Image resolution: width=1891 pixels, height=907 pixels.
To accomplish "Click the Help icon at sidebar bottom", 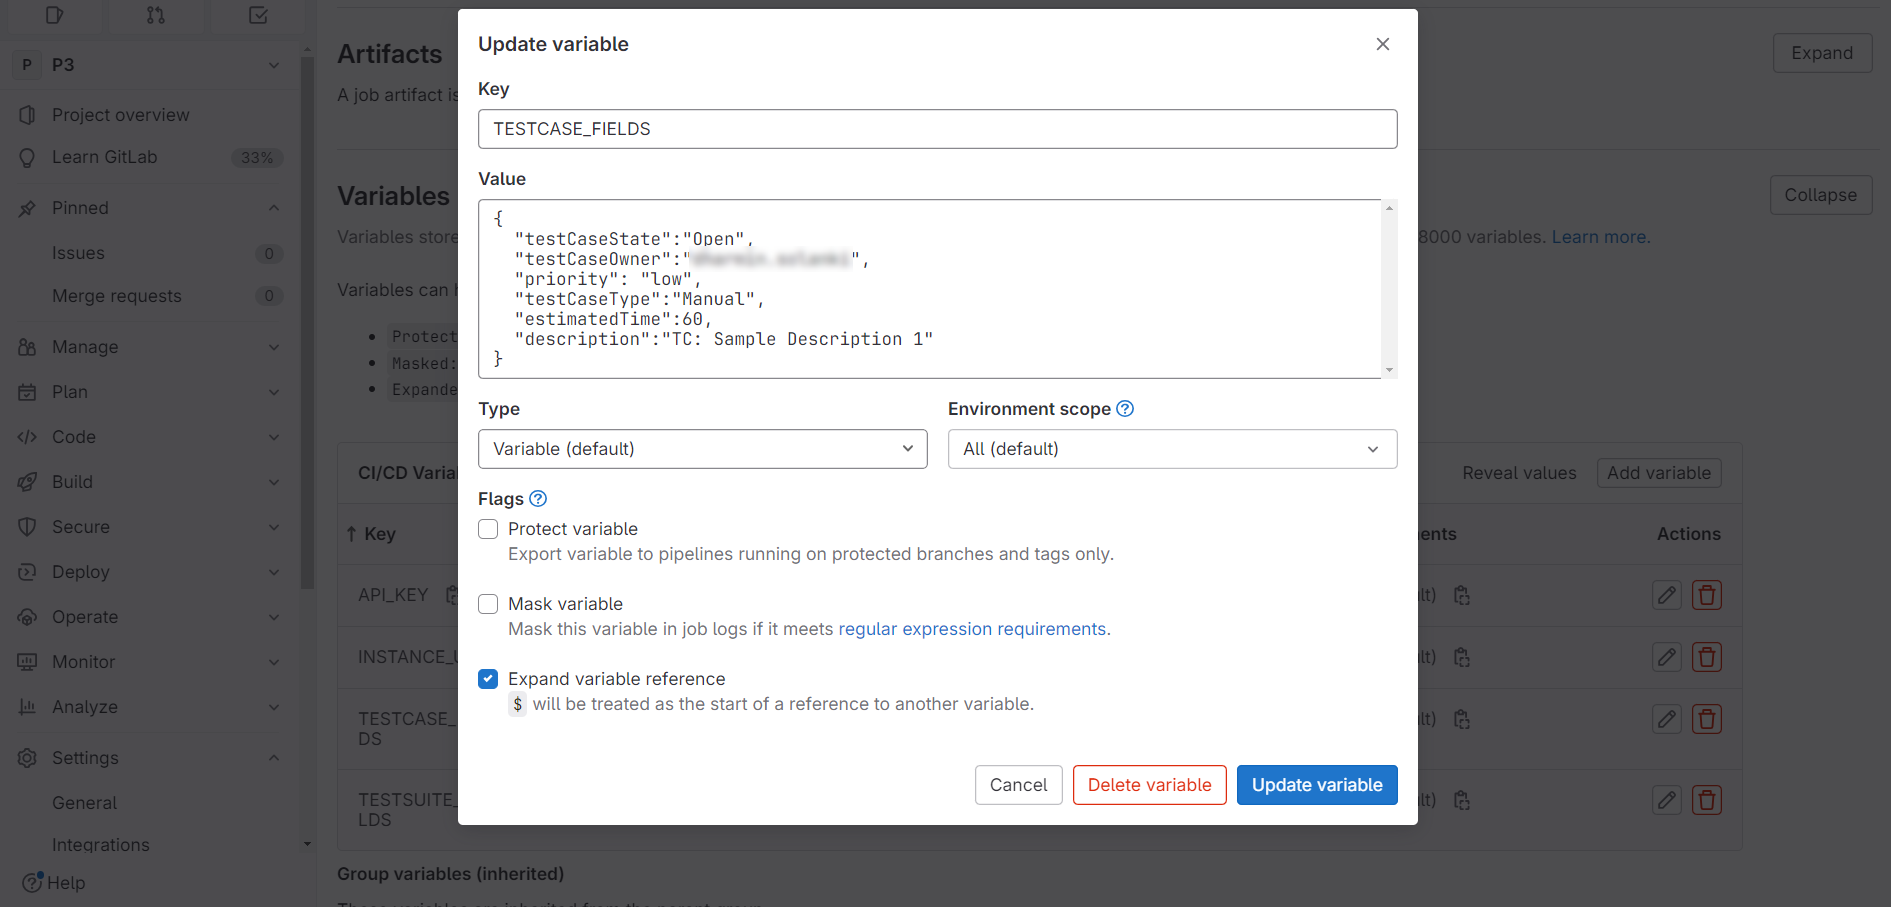I will (32, 883).
